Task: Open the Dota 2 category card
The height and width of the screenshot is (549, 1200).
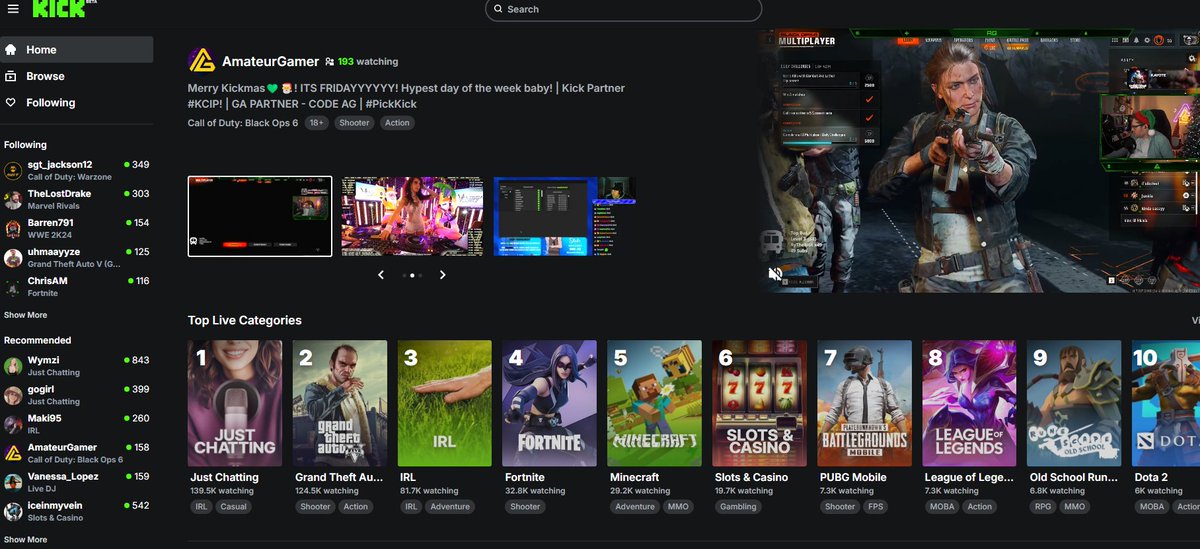Action: pyautogui.click(x=1166, y=403)
